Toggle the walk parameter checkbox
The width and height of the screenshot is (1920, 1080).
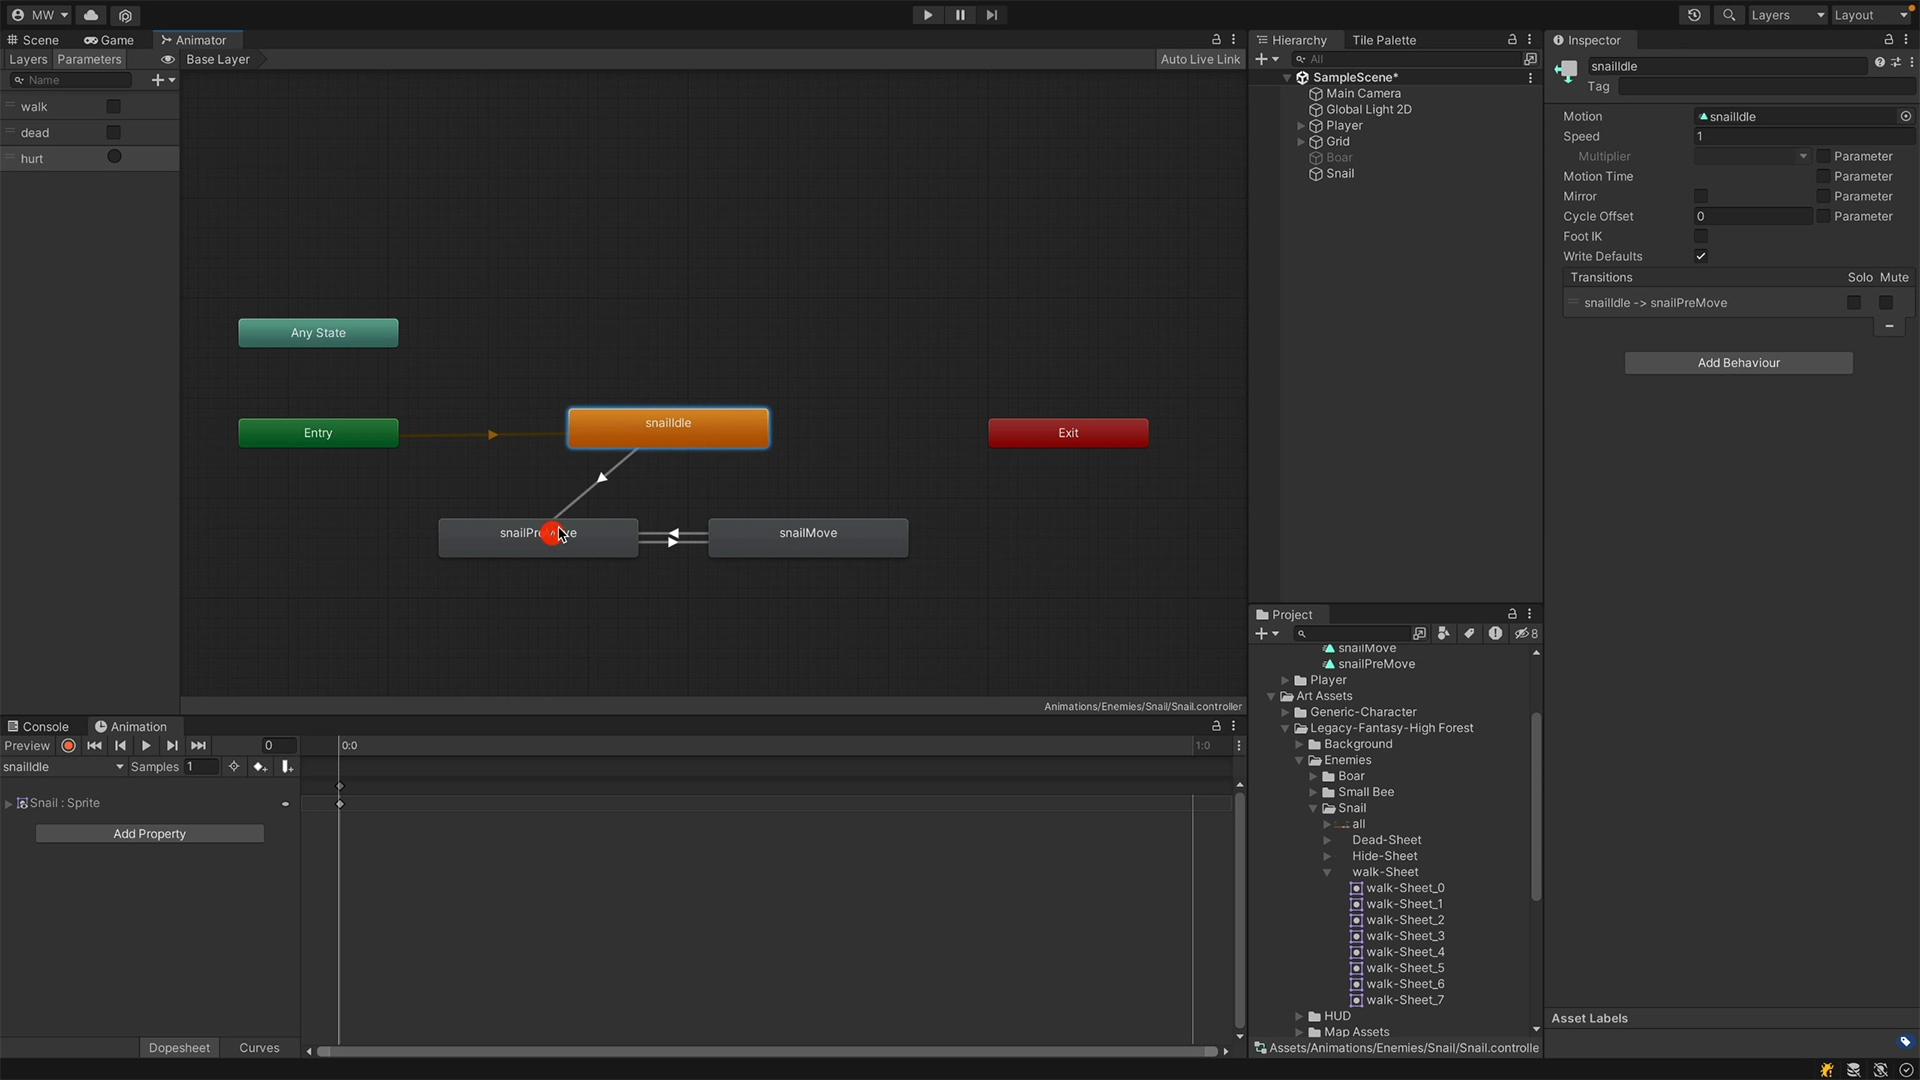pos(113,107)
